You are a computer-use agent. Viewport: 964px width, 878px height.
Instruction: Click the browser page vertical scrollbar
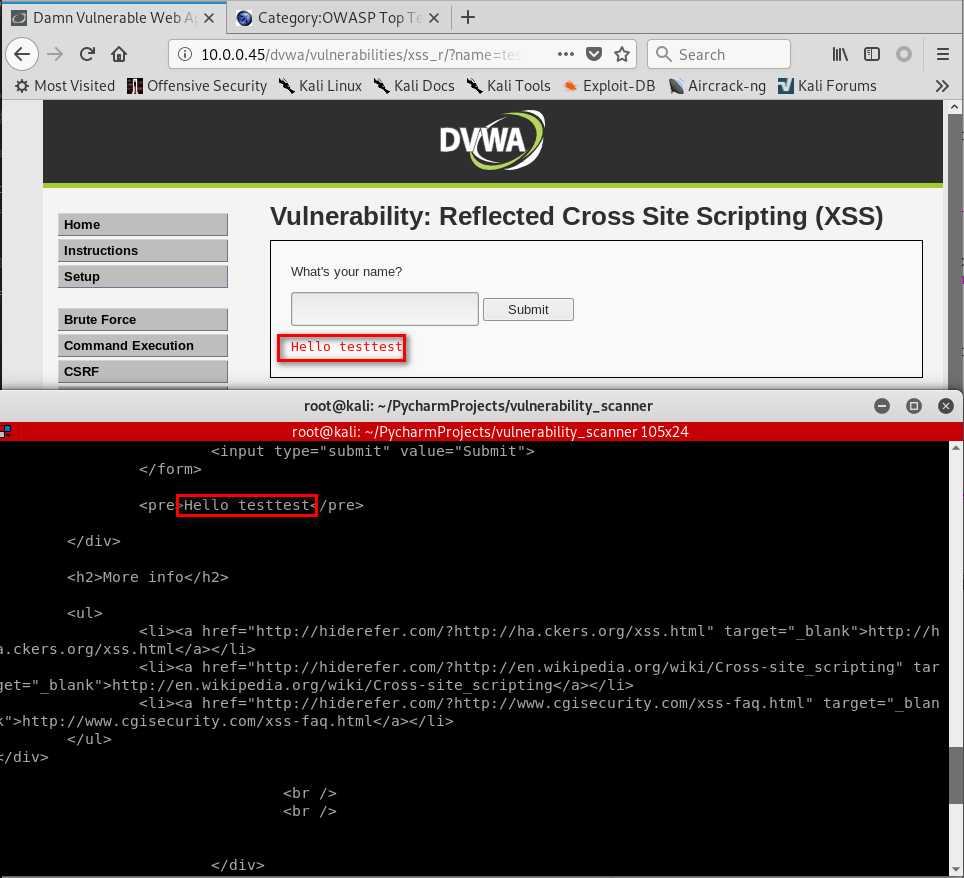point(954,246)
